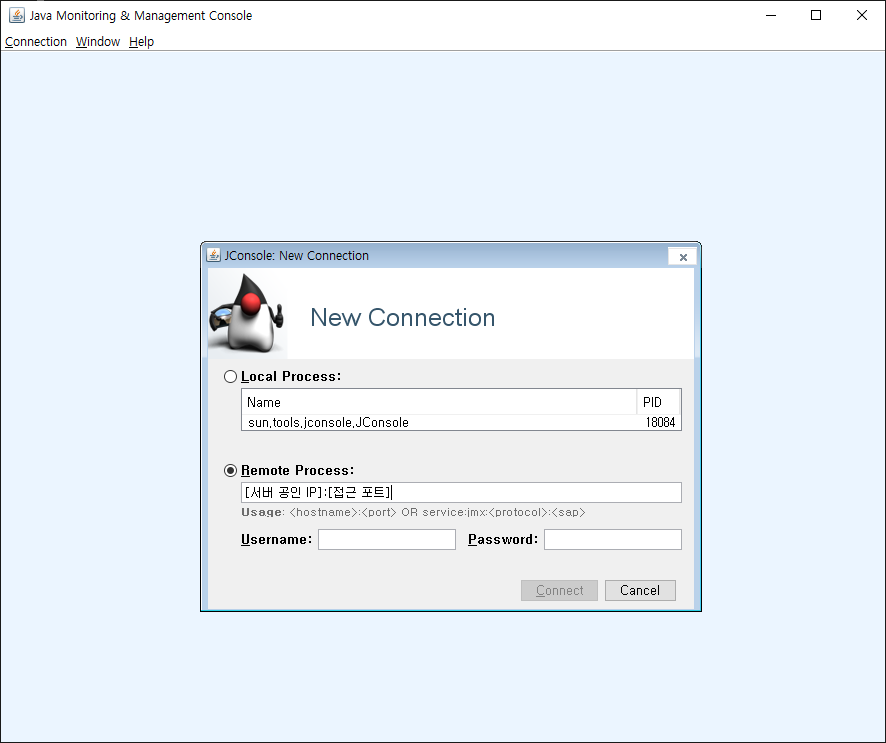Click the Java icon in dialog title bar
The image size is (886, 743).
point(214,255)
